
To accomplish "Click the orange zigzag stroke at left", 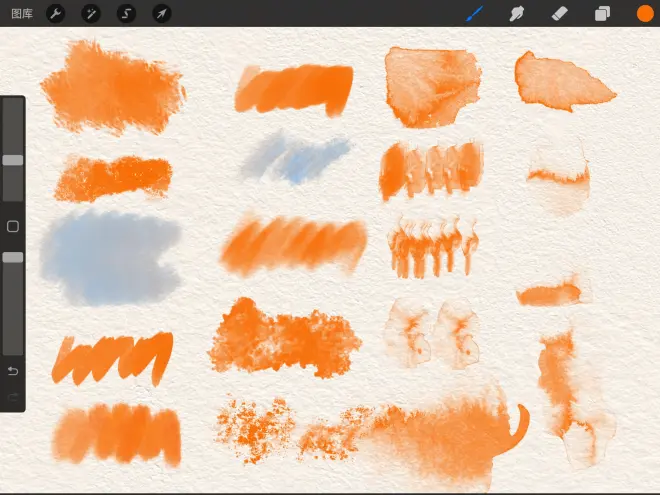I will pyautogui.click(x=112, y=357).
